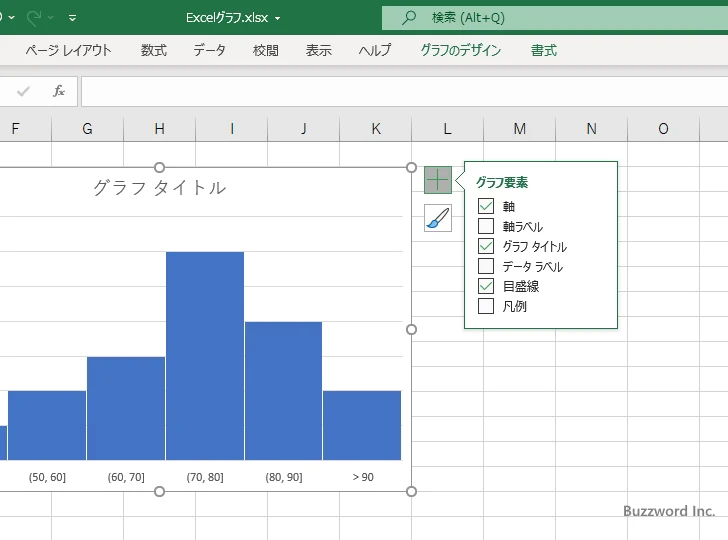Select column K header
Image resolution: width=728 pixels, height=540 pixels.
pos(375,129)
